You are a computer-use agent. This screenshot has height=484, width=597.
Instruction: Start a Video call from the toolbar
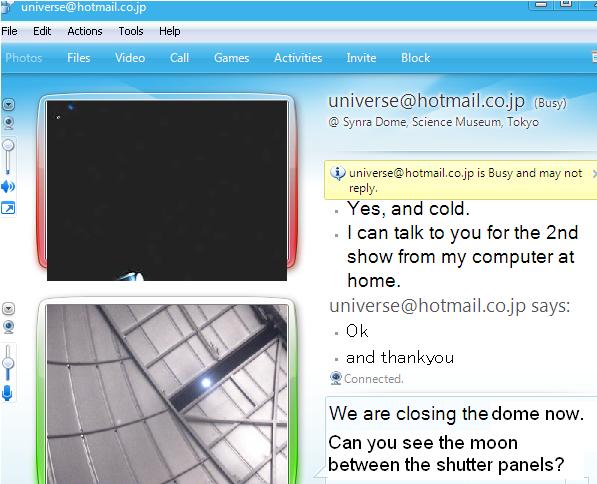130,58
